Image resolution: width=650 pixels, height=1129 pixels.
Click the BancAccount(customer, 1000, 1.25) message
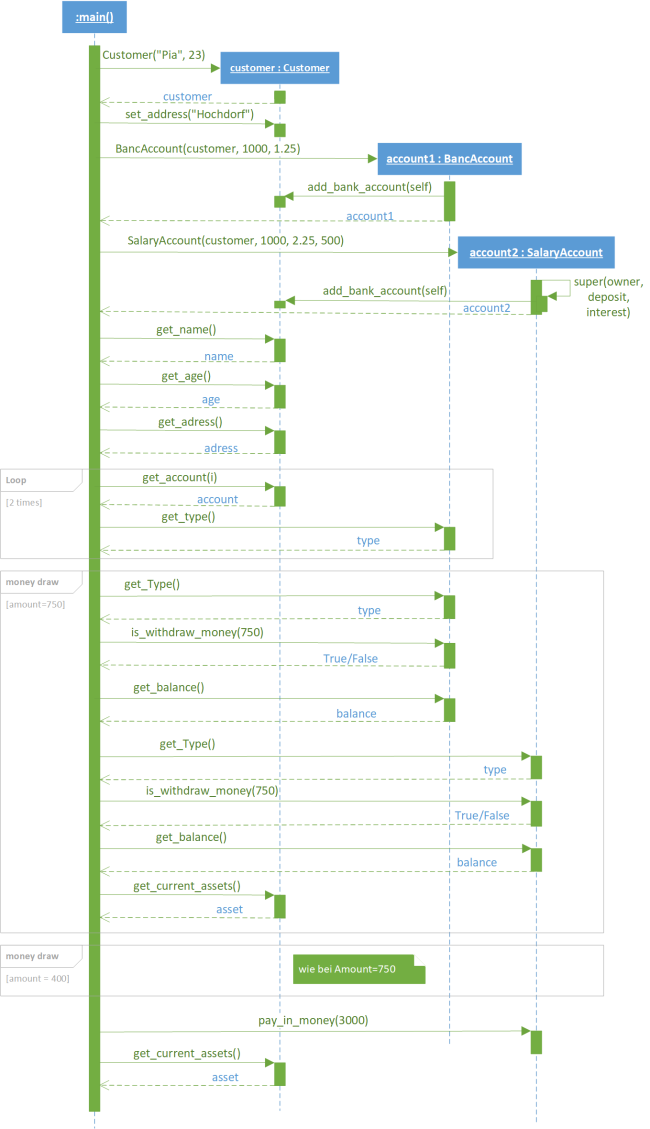pyautogui.click(x=207, y=148)
